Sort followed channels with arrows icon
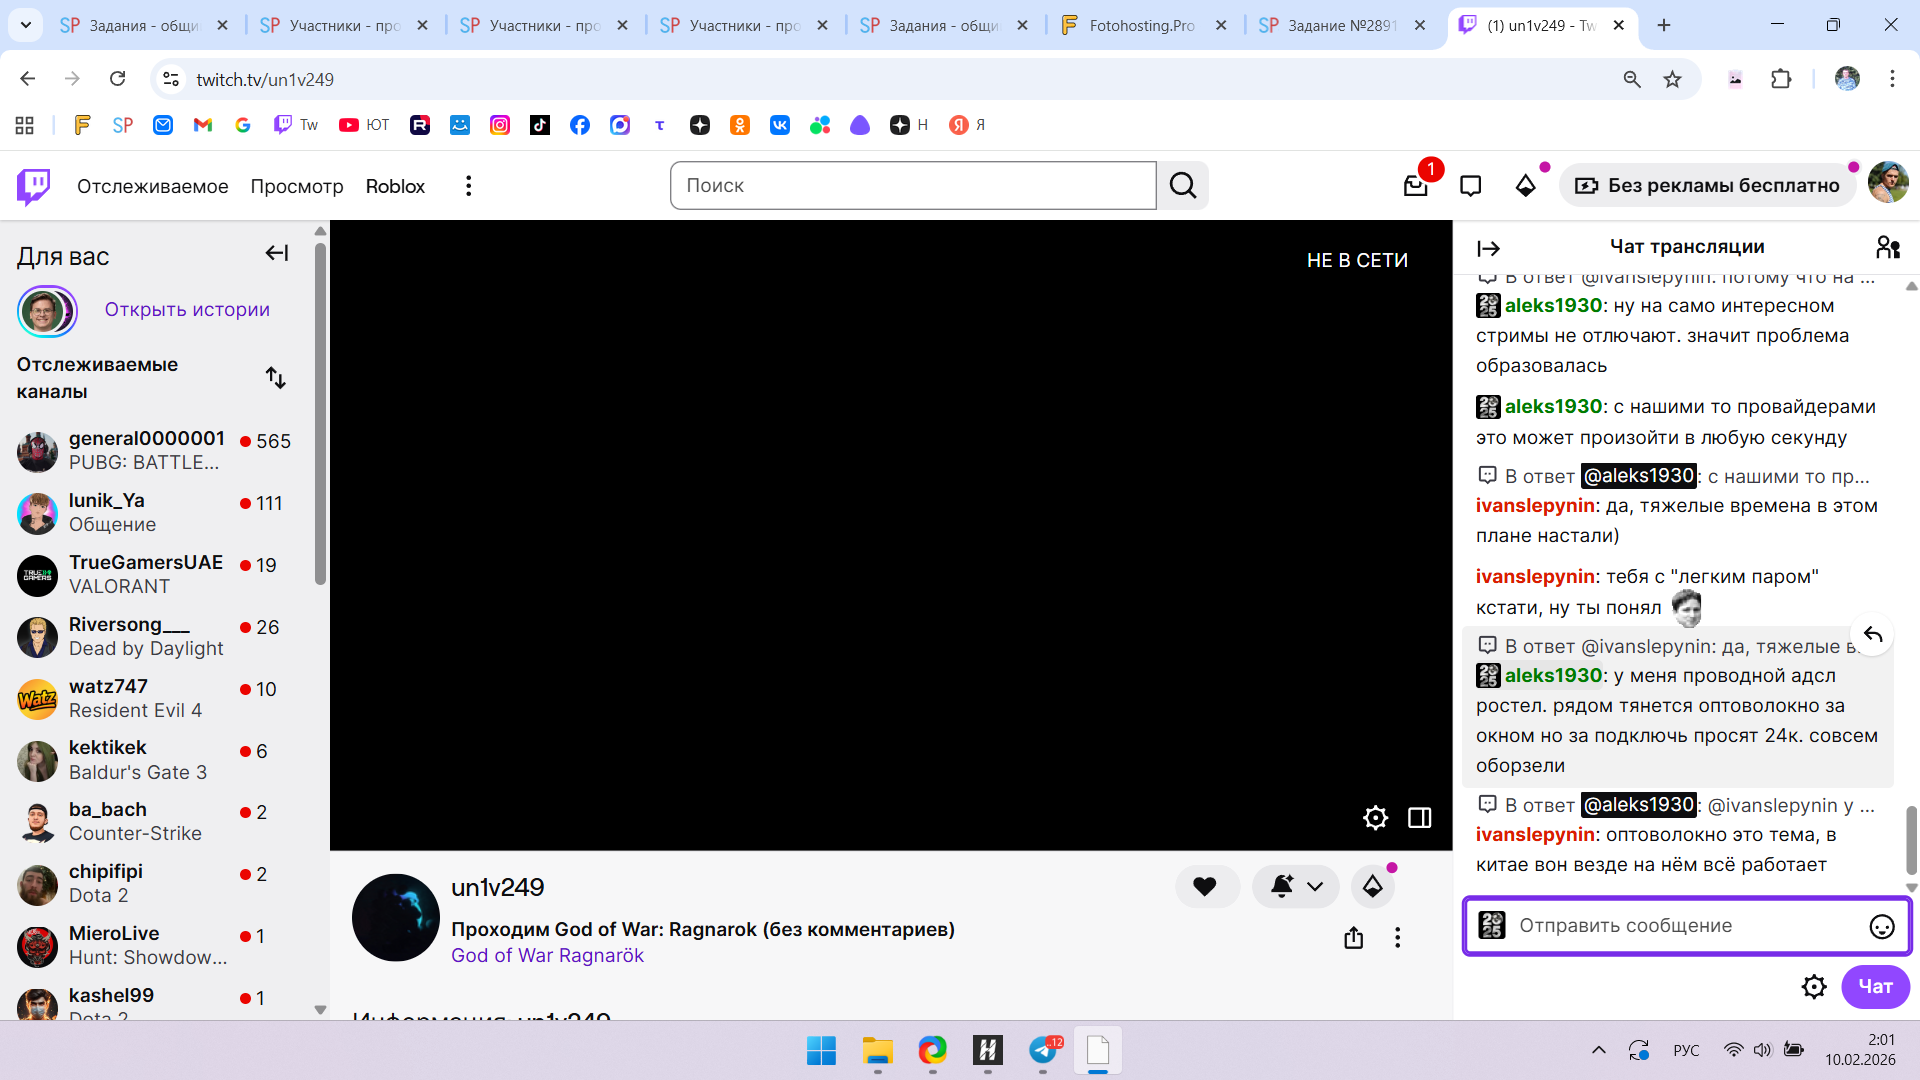The width and height of the screenshot is (1920, 1080). click(275, 378)
